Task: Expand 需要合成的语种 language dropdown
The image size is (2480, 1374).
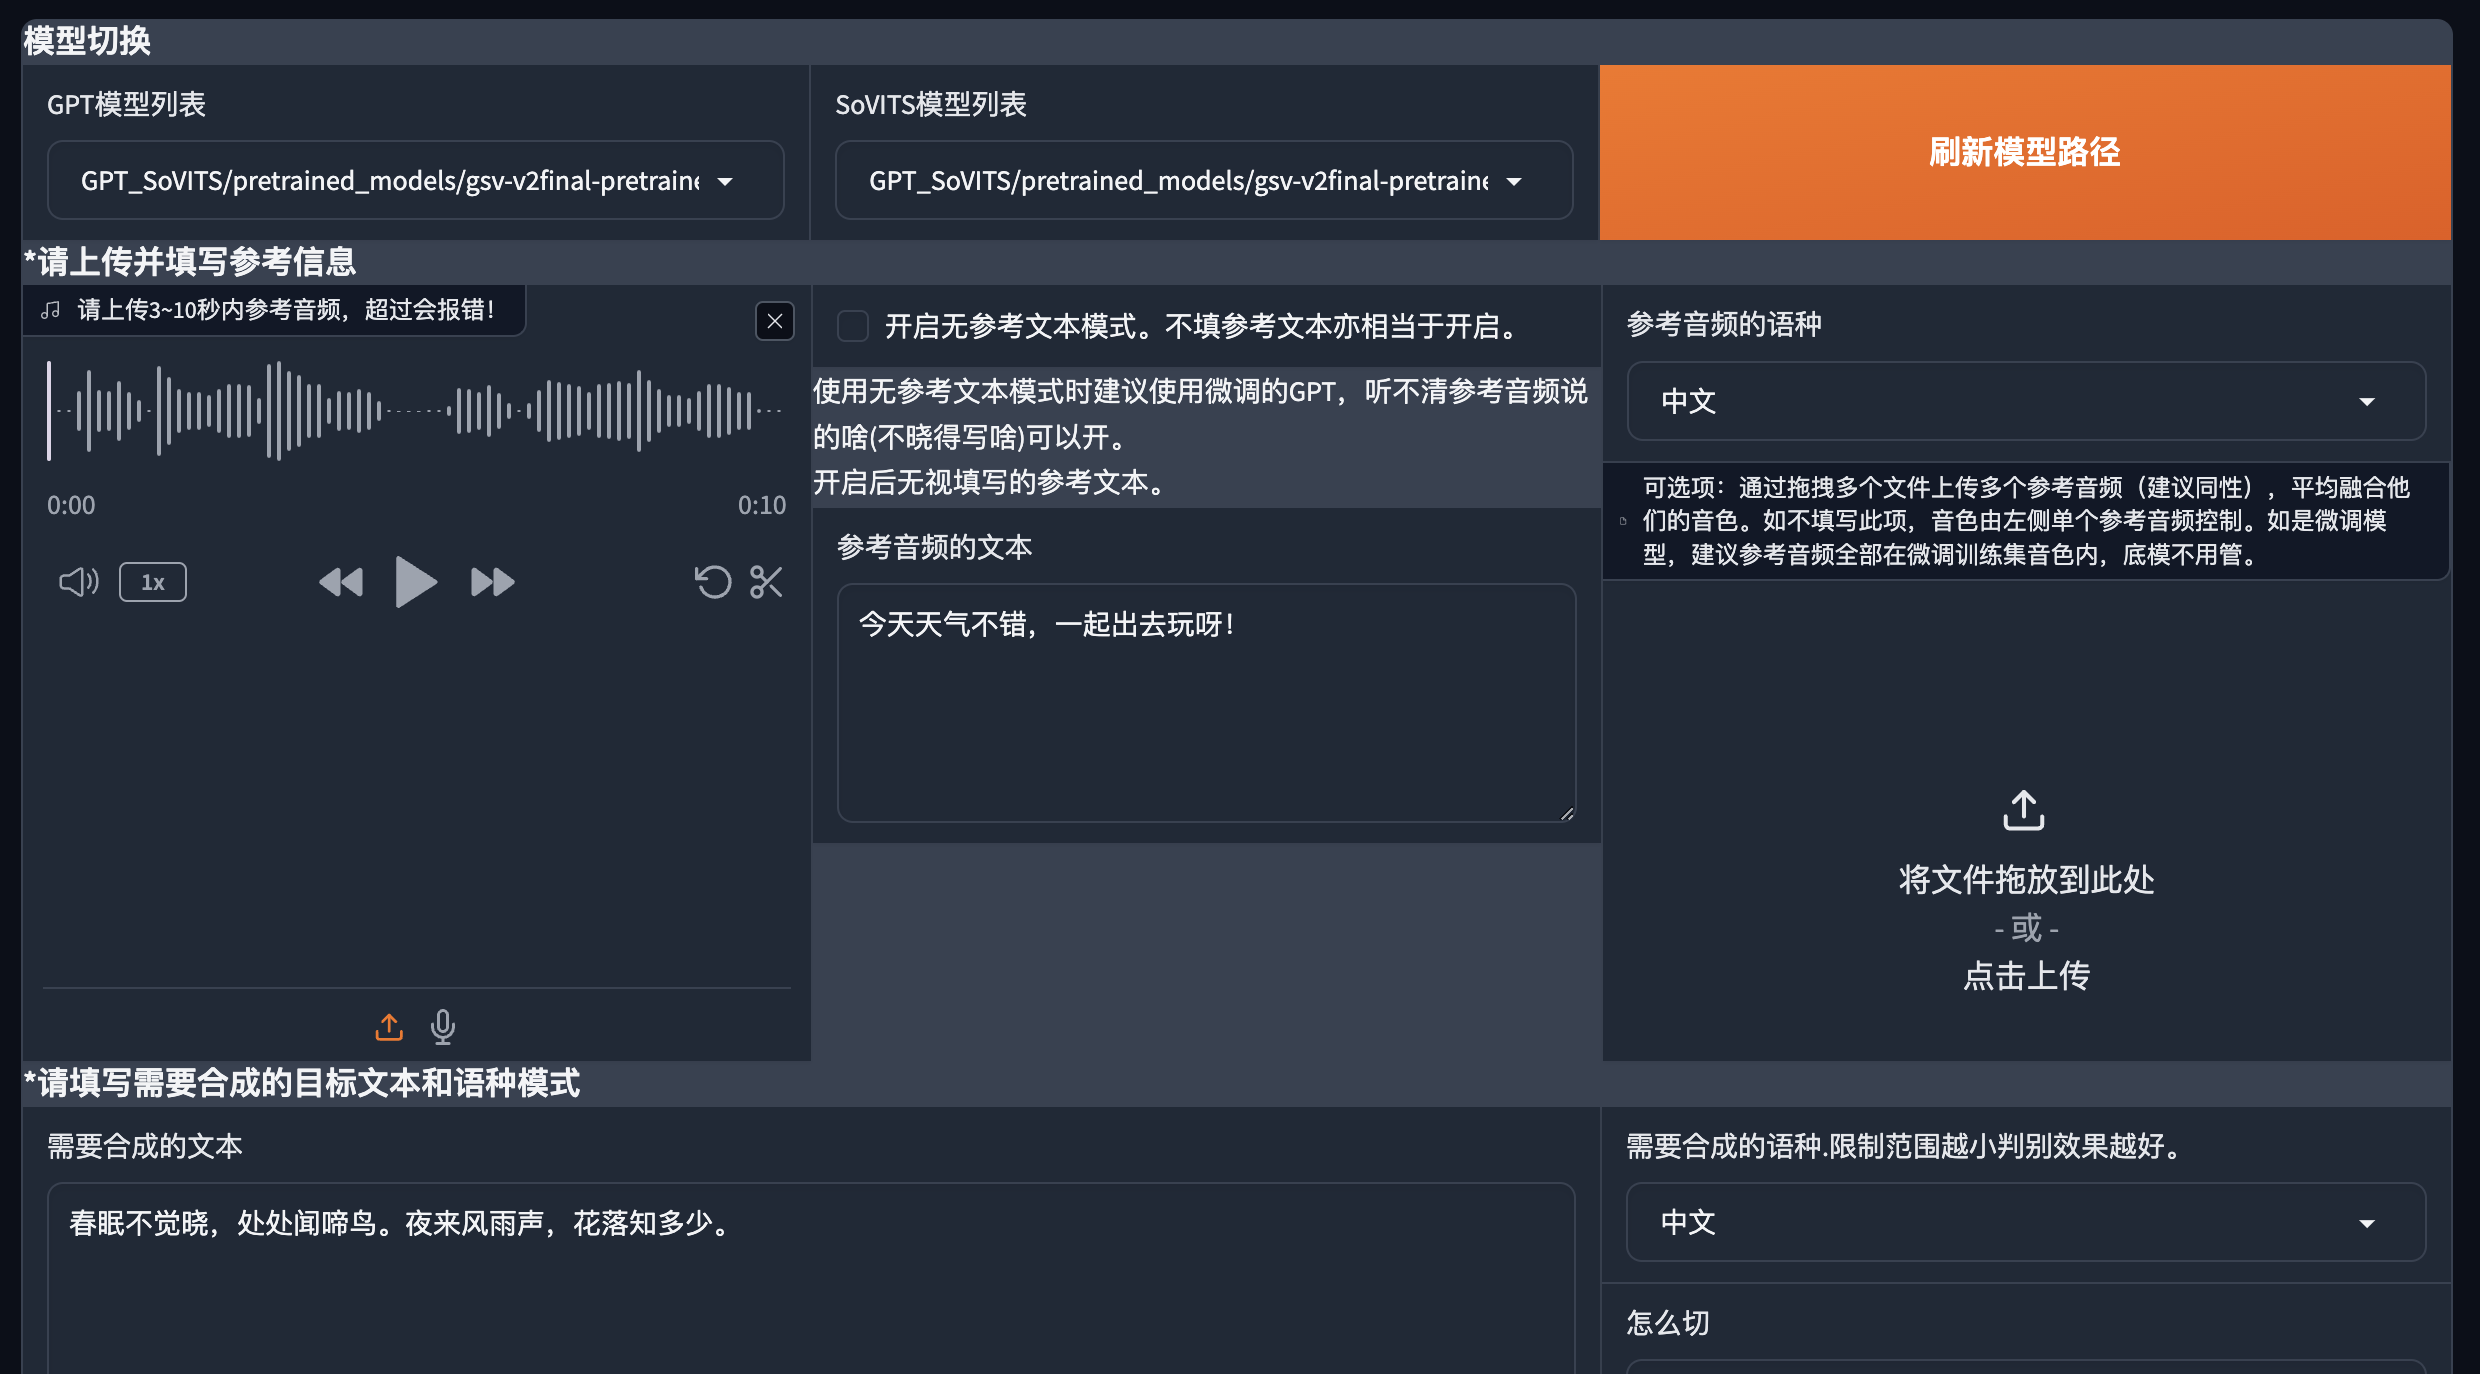Action: pyautogui.click(x=2025, y=1222)
